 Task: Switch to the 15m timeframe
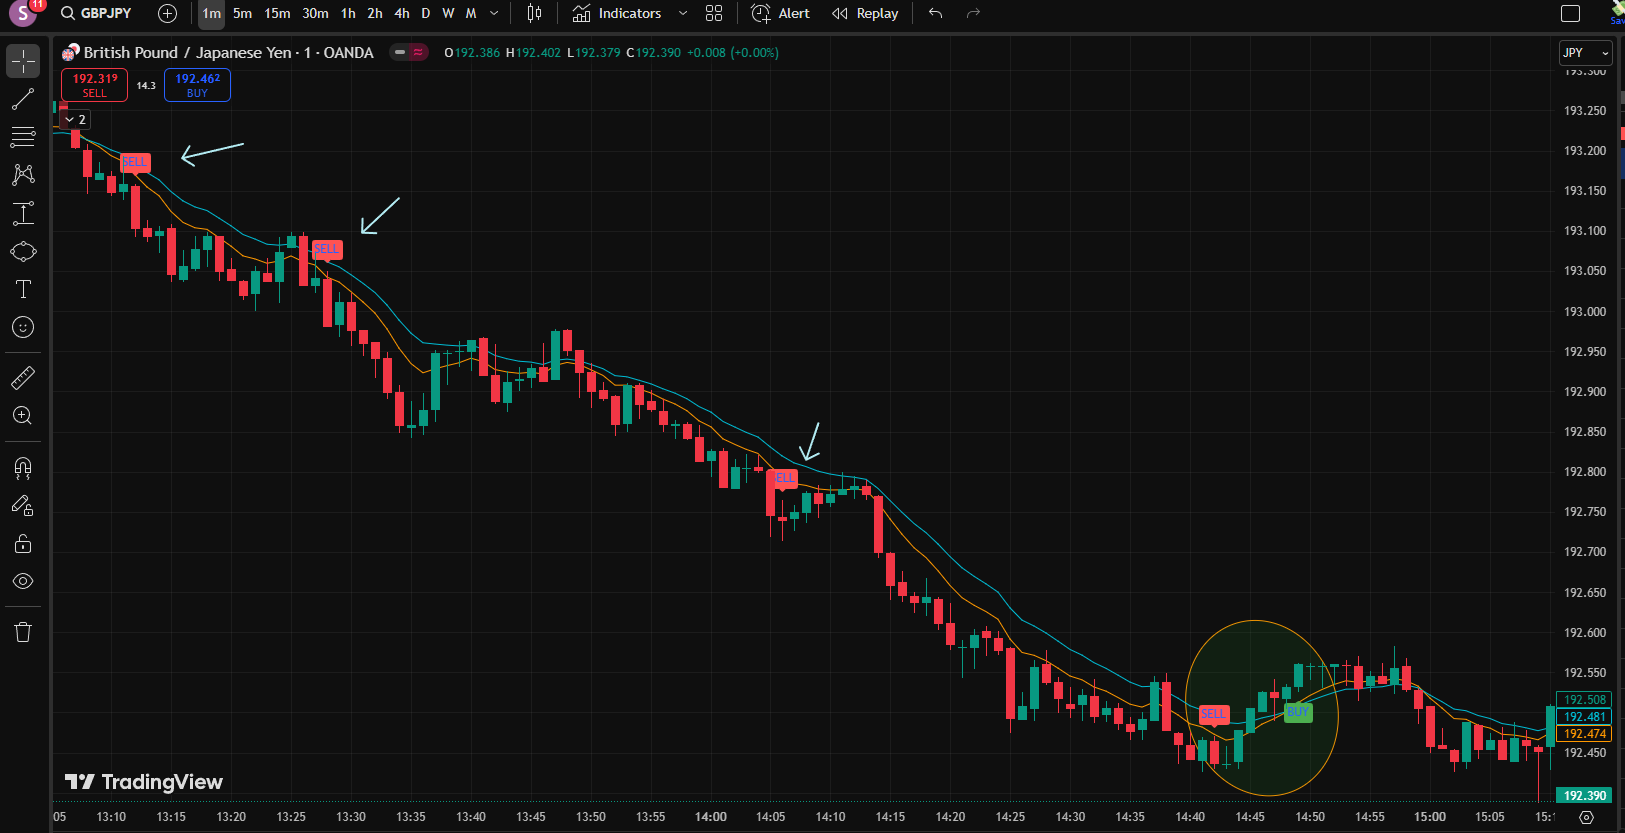277,13
